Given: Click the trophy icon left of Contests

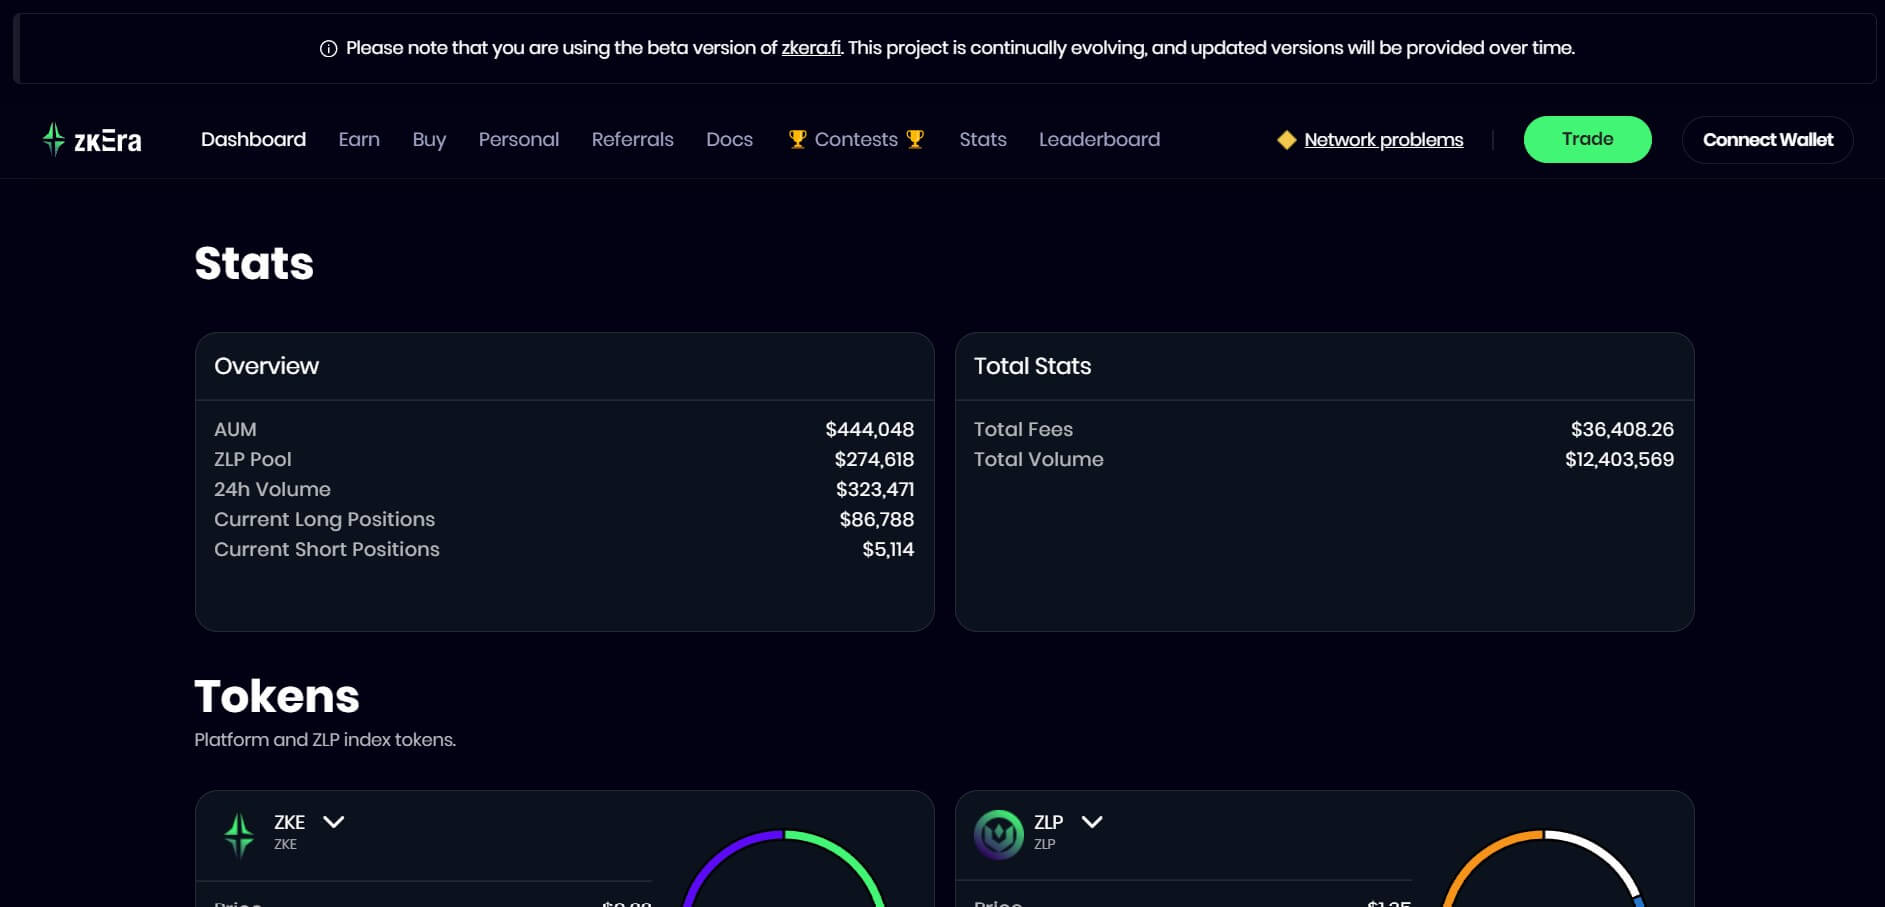Looking at the screenshot, I should click(797, 139).
